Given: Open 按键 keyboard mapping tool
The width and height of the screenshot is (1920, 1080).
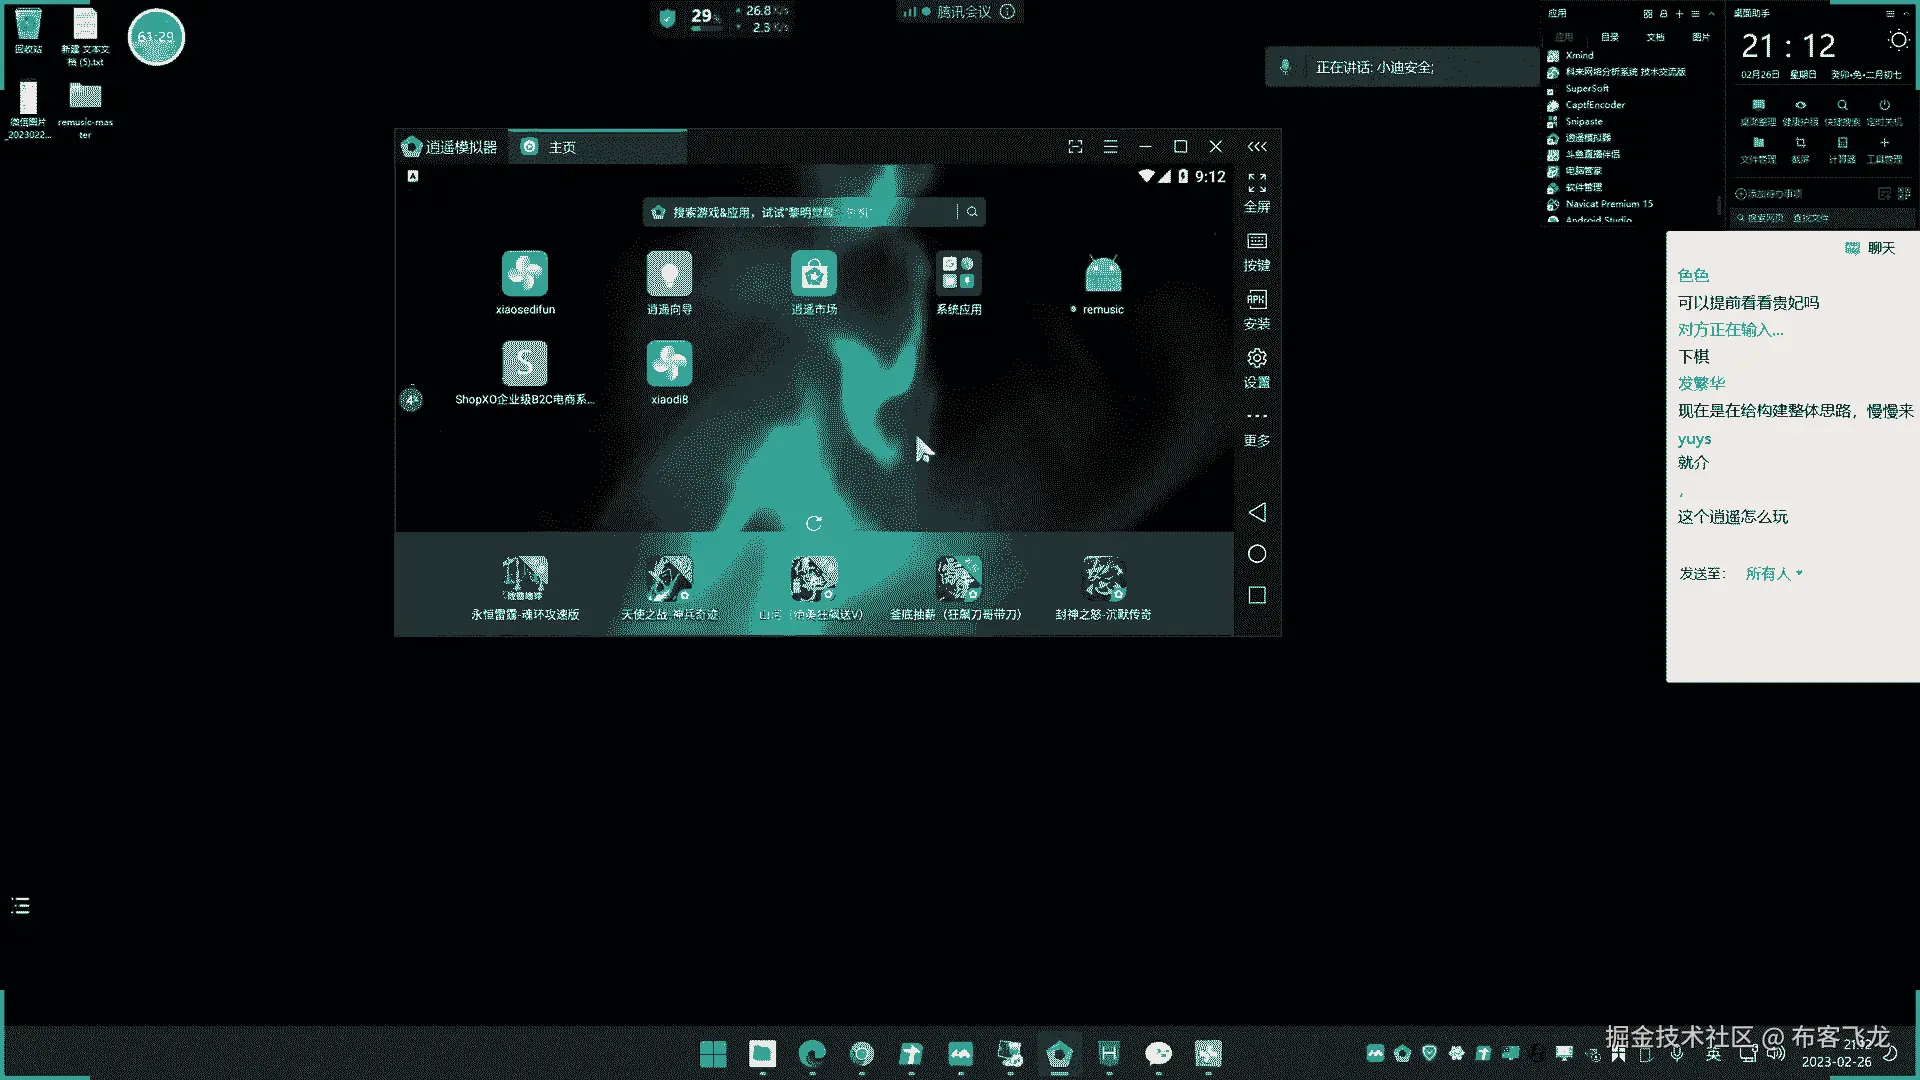Looking at the screenshot, I should click(x=1256, y=243).
